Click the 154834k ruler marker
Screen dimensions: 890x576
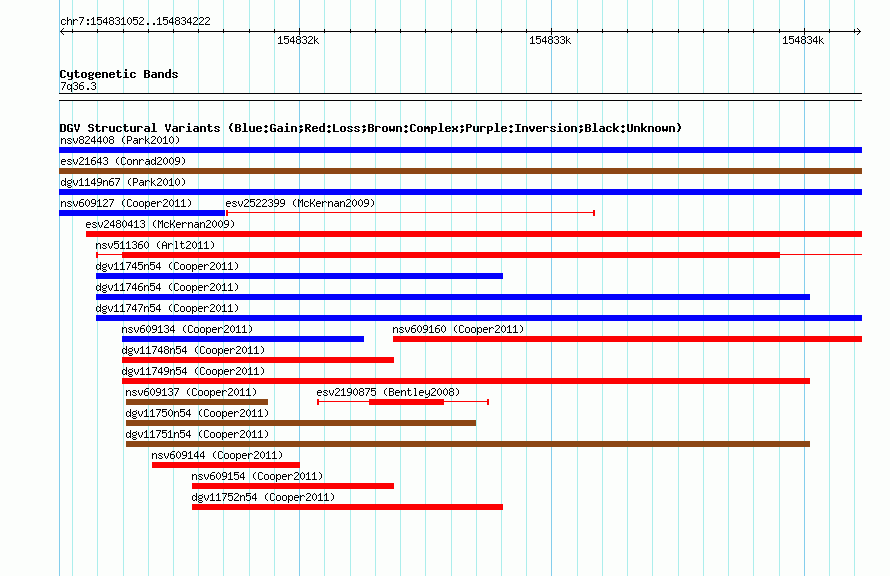tap(803, 40)
